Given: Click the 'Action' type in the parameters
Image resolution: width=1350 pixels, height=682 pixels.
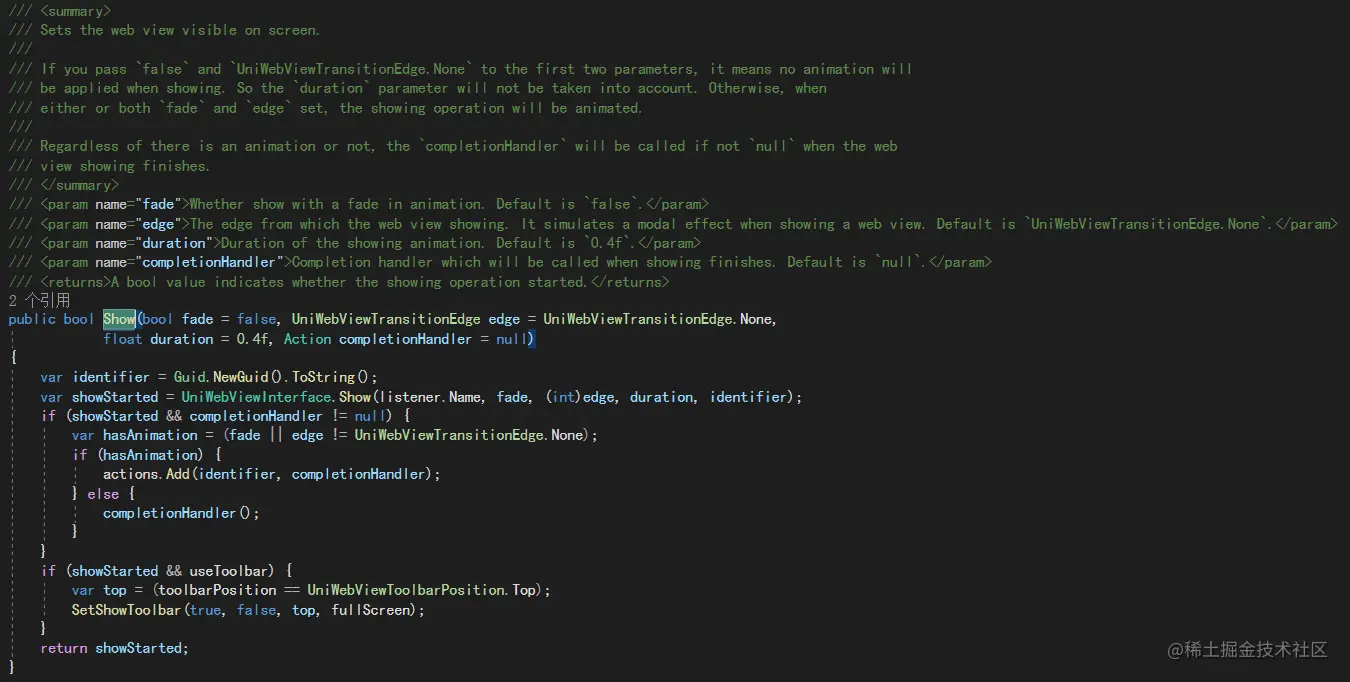Looking at the screenshot, I should tap(307, 339).
